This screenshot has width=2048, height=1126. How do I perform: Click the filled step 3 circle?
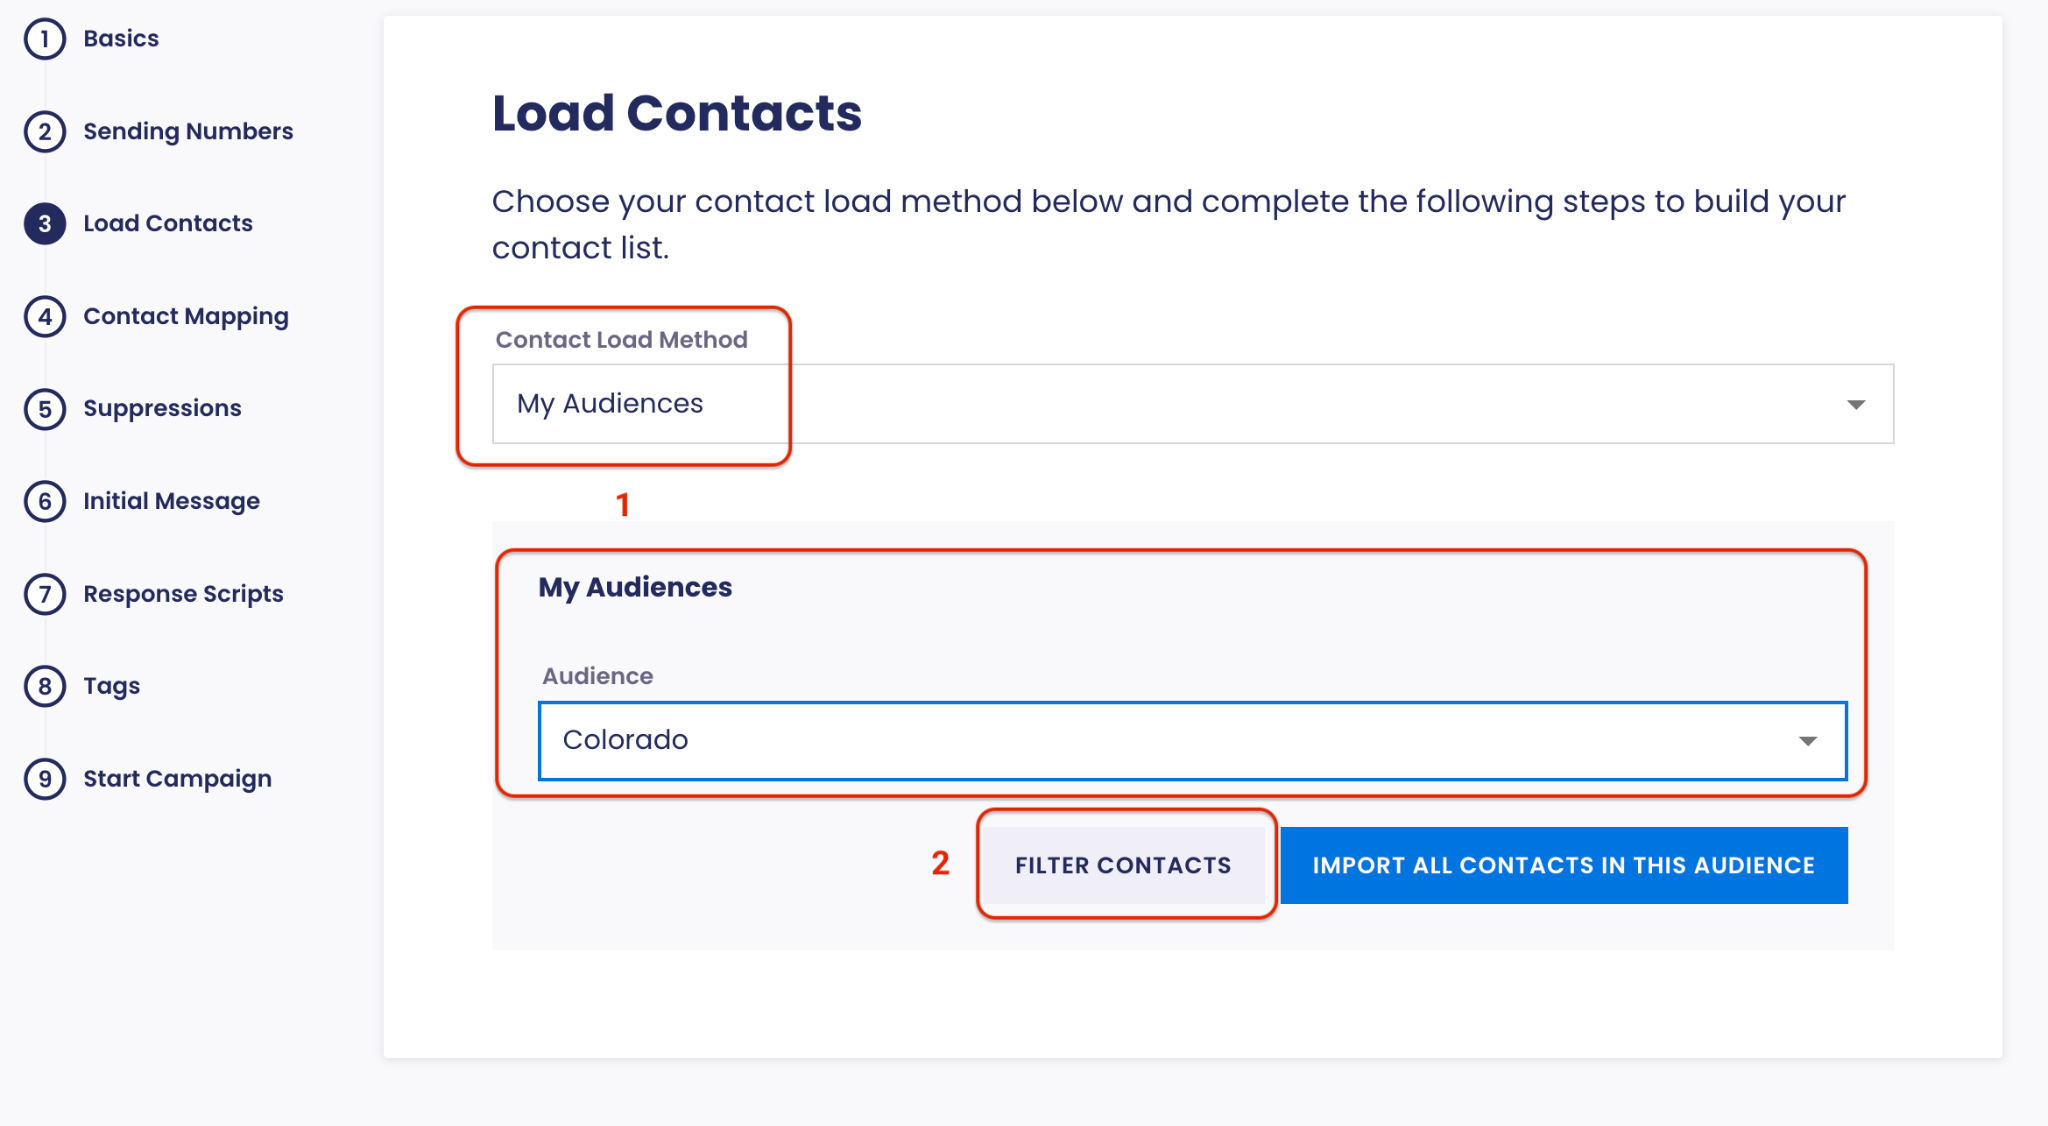pos(45,224)
